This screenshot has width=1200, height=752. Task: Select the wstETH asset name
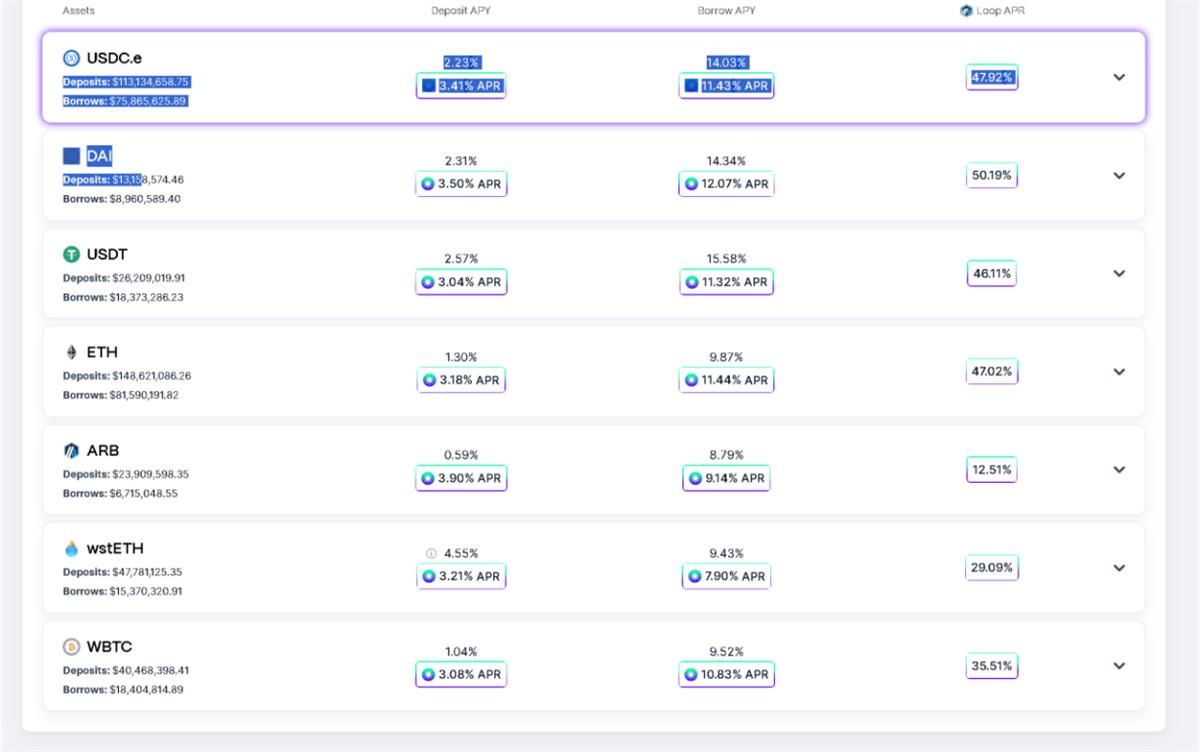pos(115,549)
